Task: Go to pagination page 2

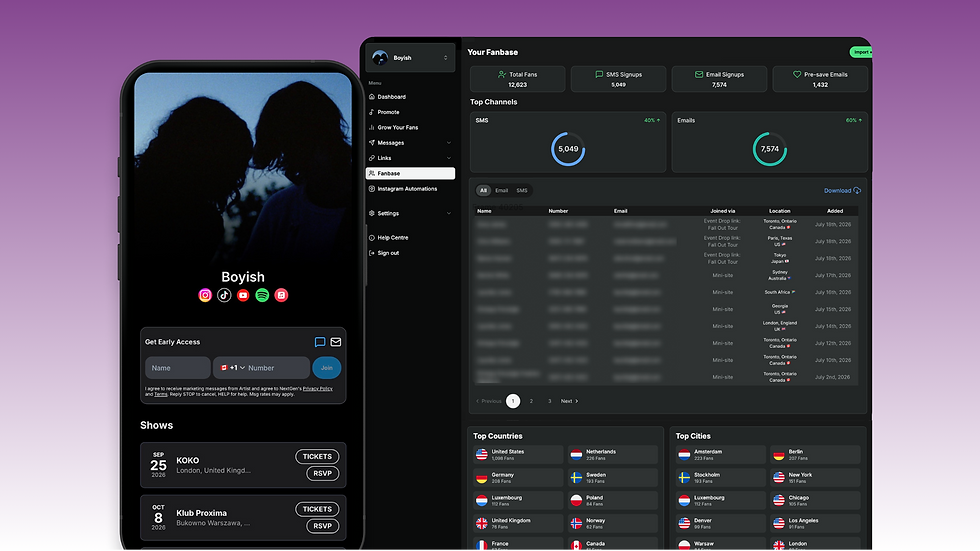Action: [531, 401]
